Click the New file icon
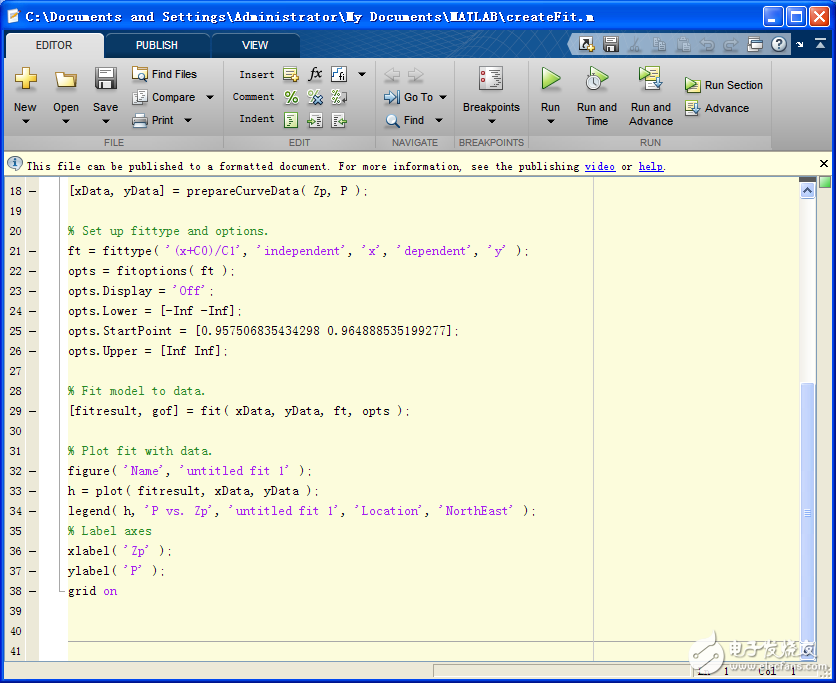This screenshot has height=683, width=836. click(25, 80)
